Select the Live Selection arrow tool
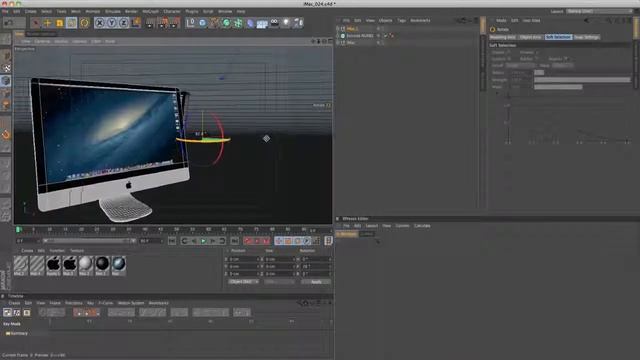Screen dimensions: 640x360 click(36, 23)
